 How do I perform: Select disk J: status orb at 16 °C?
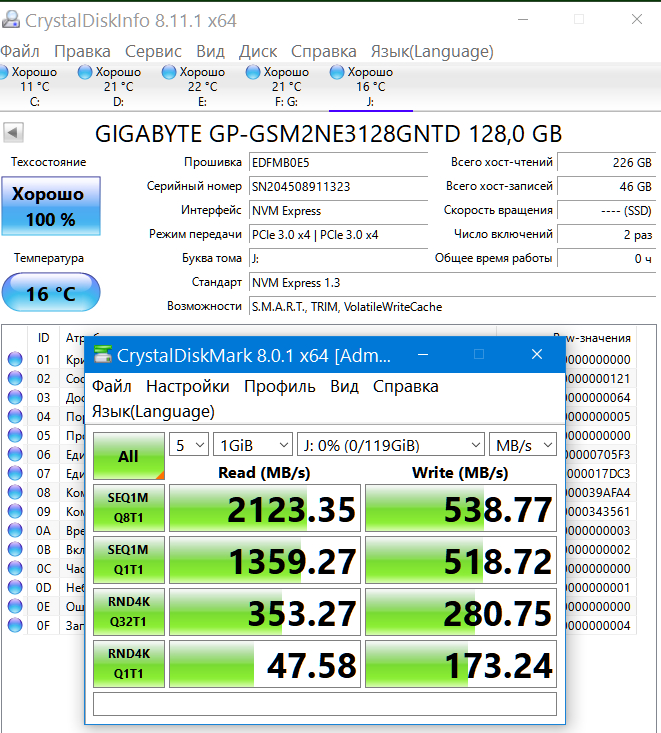tap(337, 72)
